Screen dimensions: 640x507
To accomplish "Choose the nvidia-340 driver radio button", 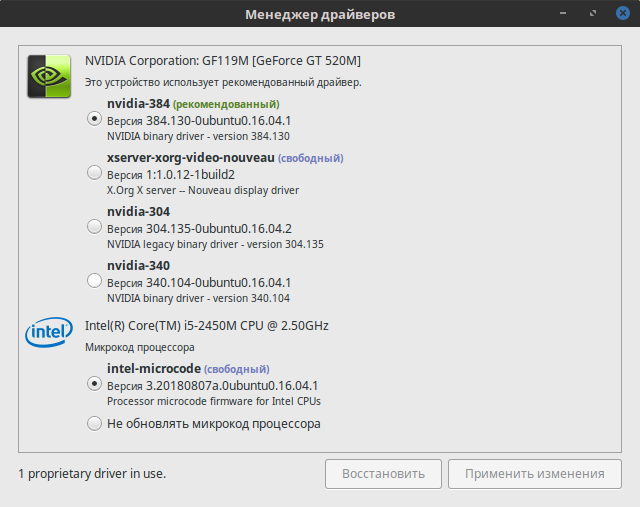I will coord(94,280).
